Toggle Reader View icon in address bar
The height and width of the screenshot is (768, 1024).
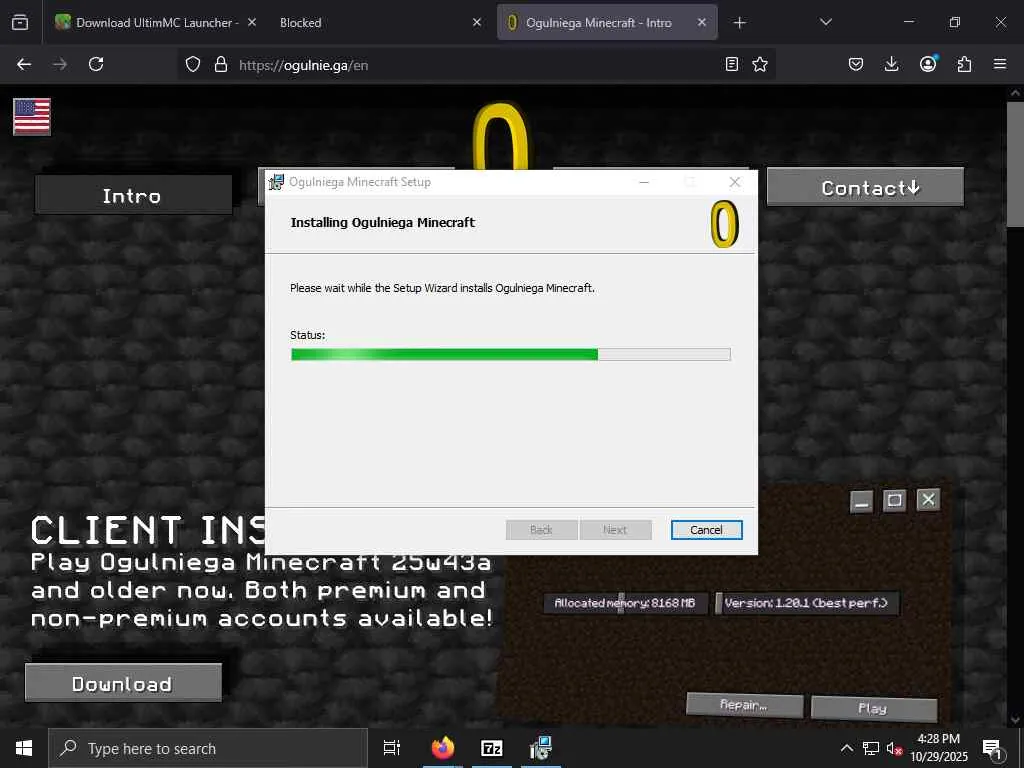[731, 64]
